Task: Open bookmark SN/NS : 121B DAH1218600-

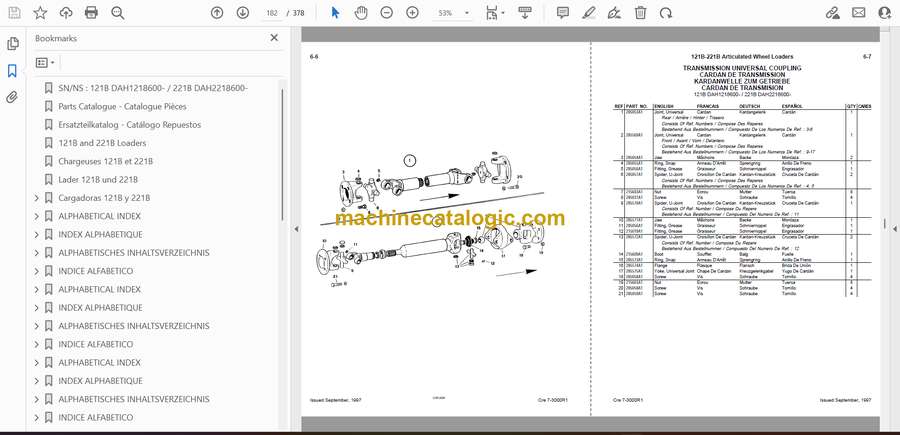Action: click(x=153, y=88)
